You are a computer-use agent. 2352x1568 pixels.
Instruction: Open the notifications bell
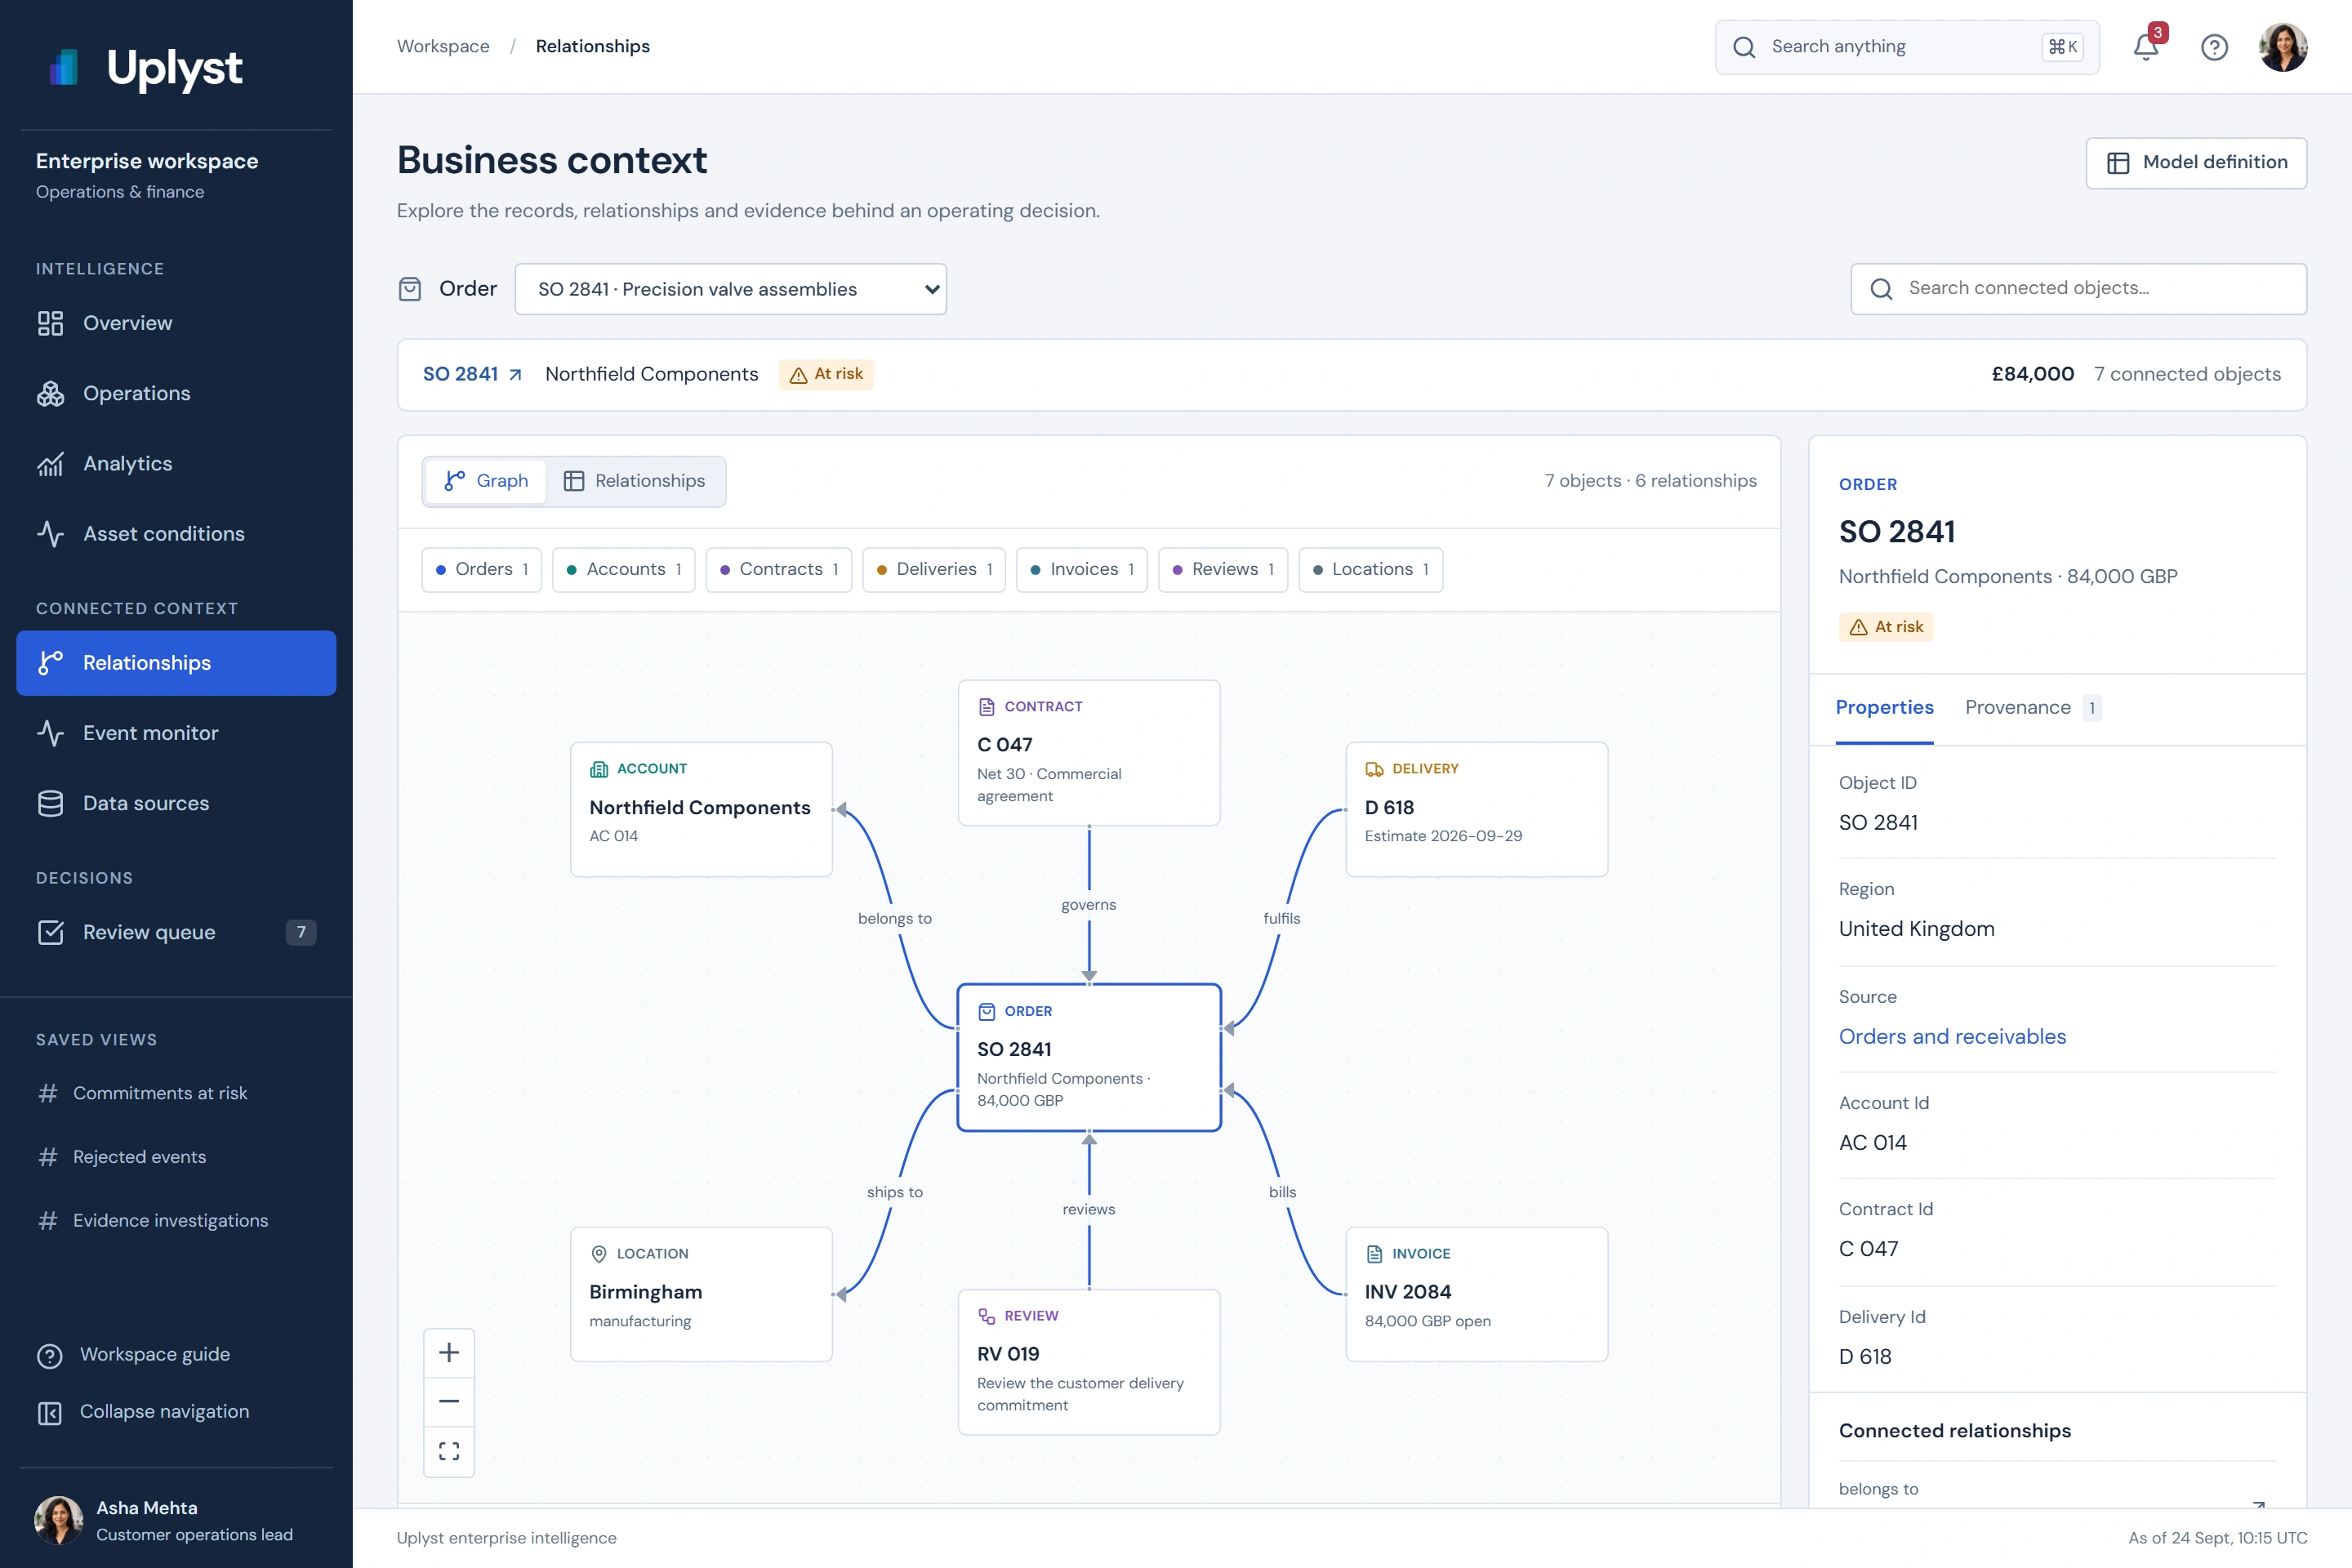[2146, 47]
